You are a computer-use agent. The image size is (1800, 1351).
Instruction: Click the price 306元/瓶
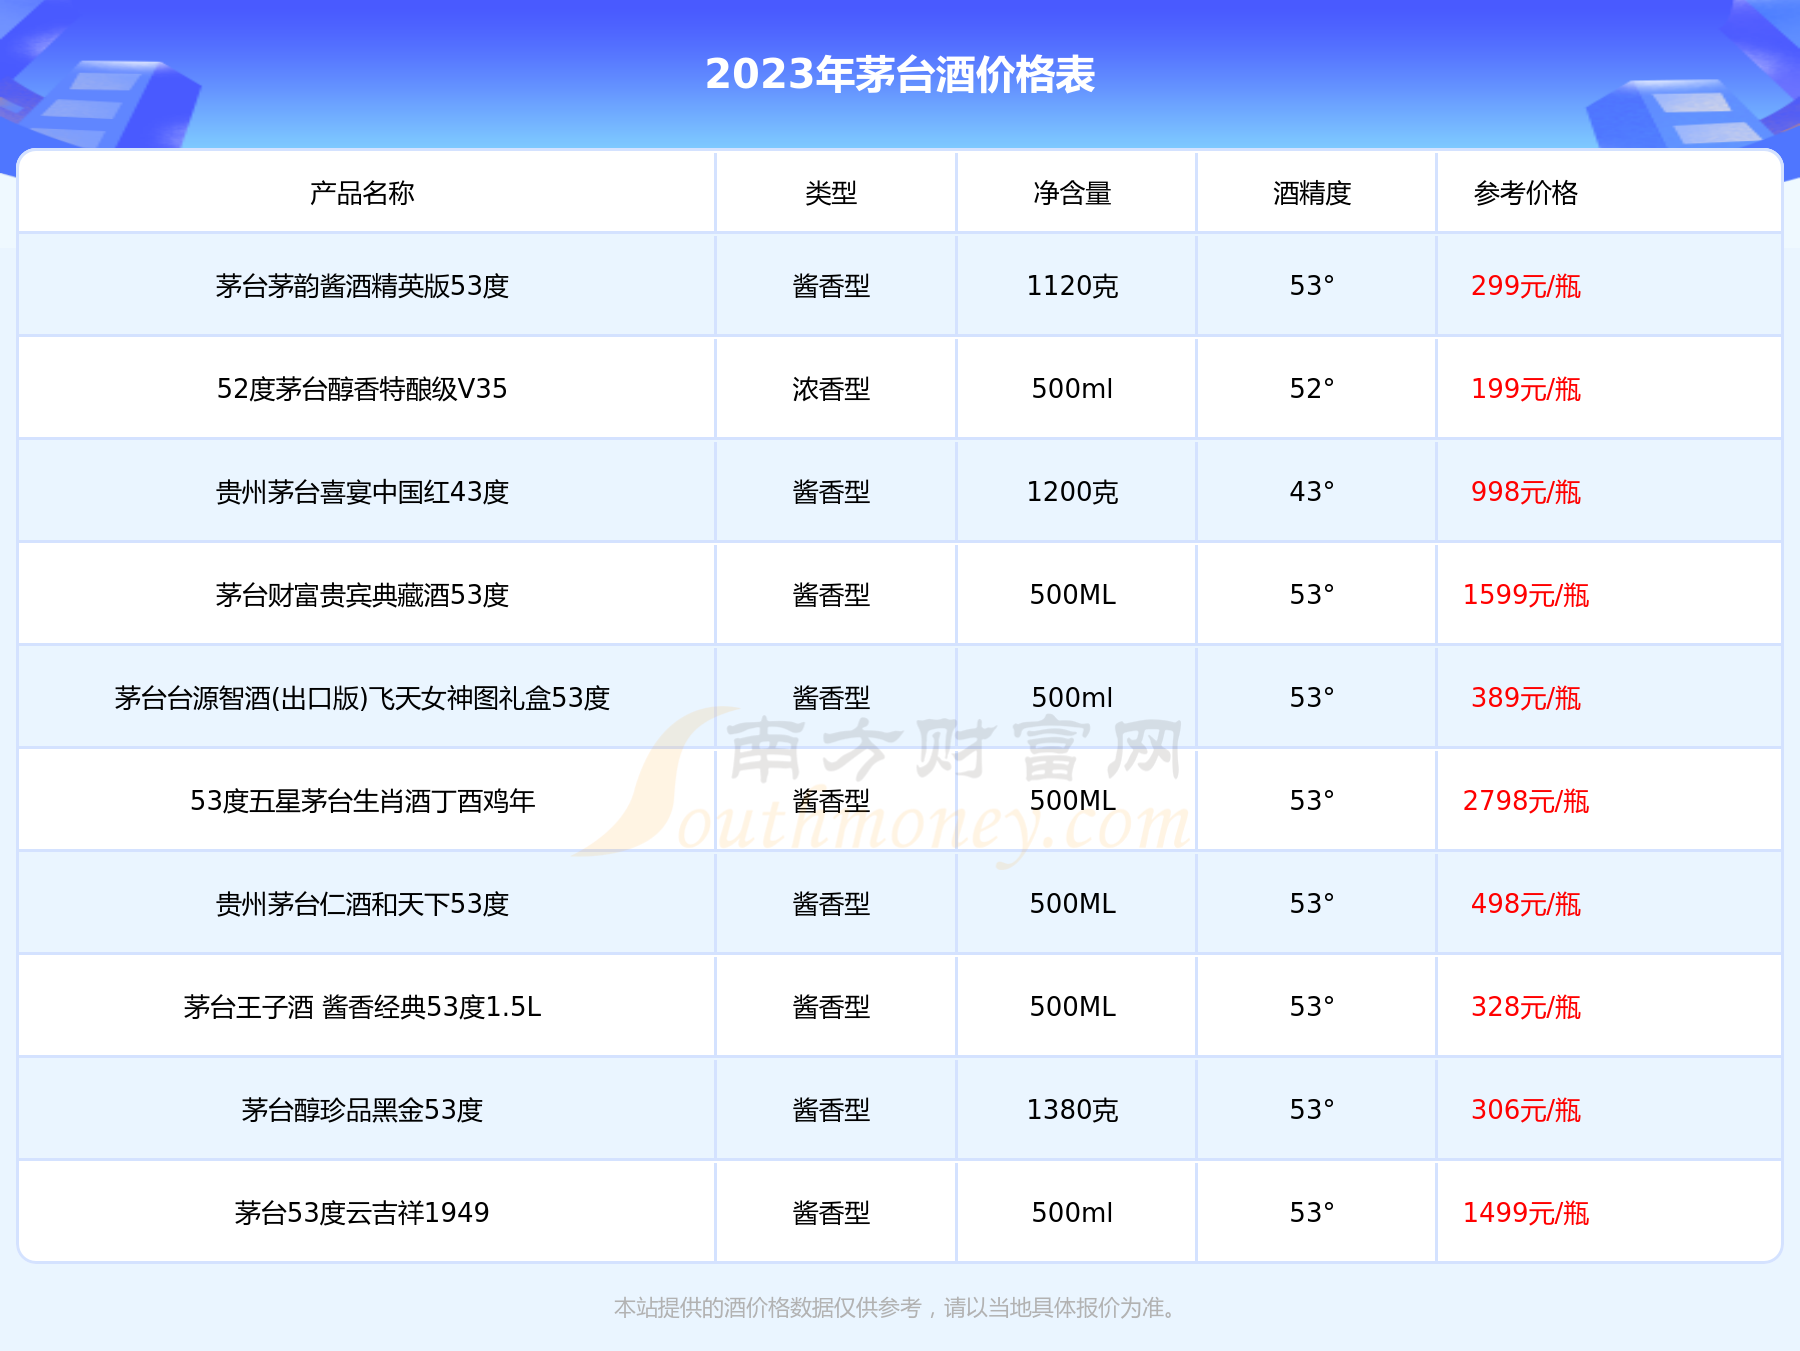tap(1526, 1110)
